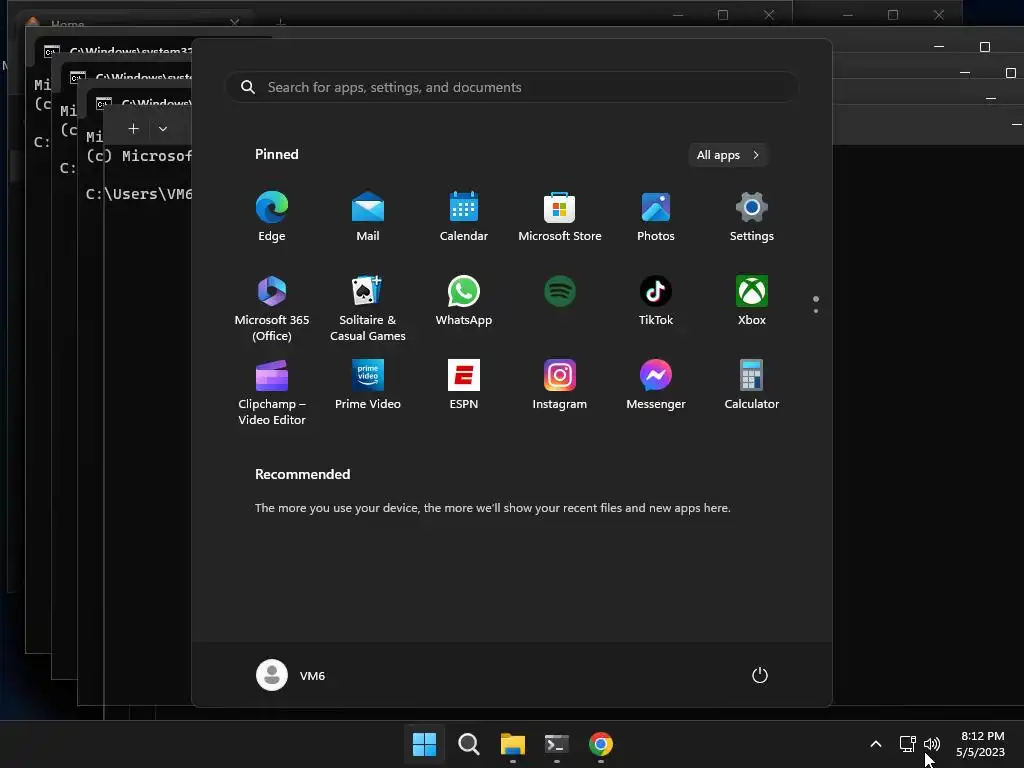Open the volume tray icon
This screenshot has width=1024, height=768.
932,744
